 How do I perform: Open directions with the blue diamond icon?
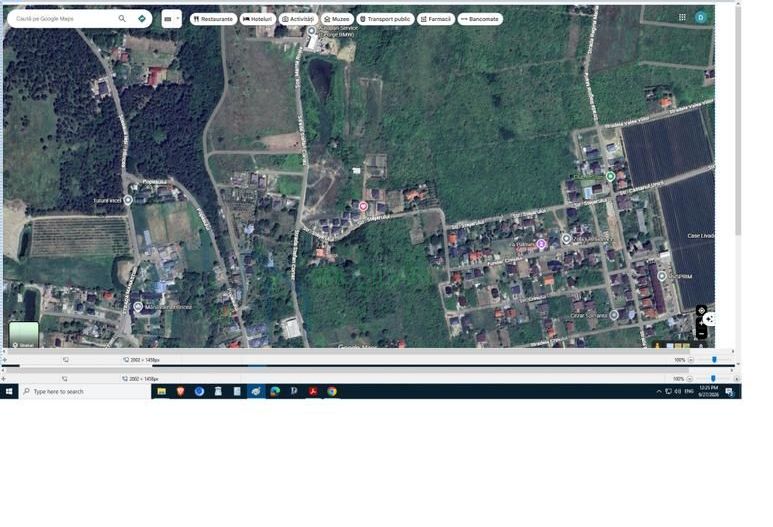(142, 19)
